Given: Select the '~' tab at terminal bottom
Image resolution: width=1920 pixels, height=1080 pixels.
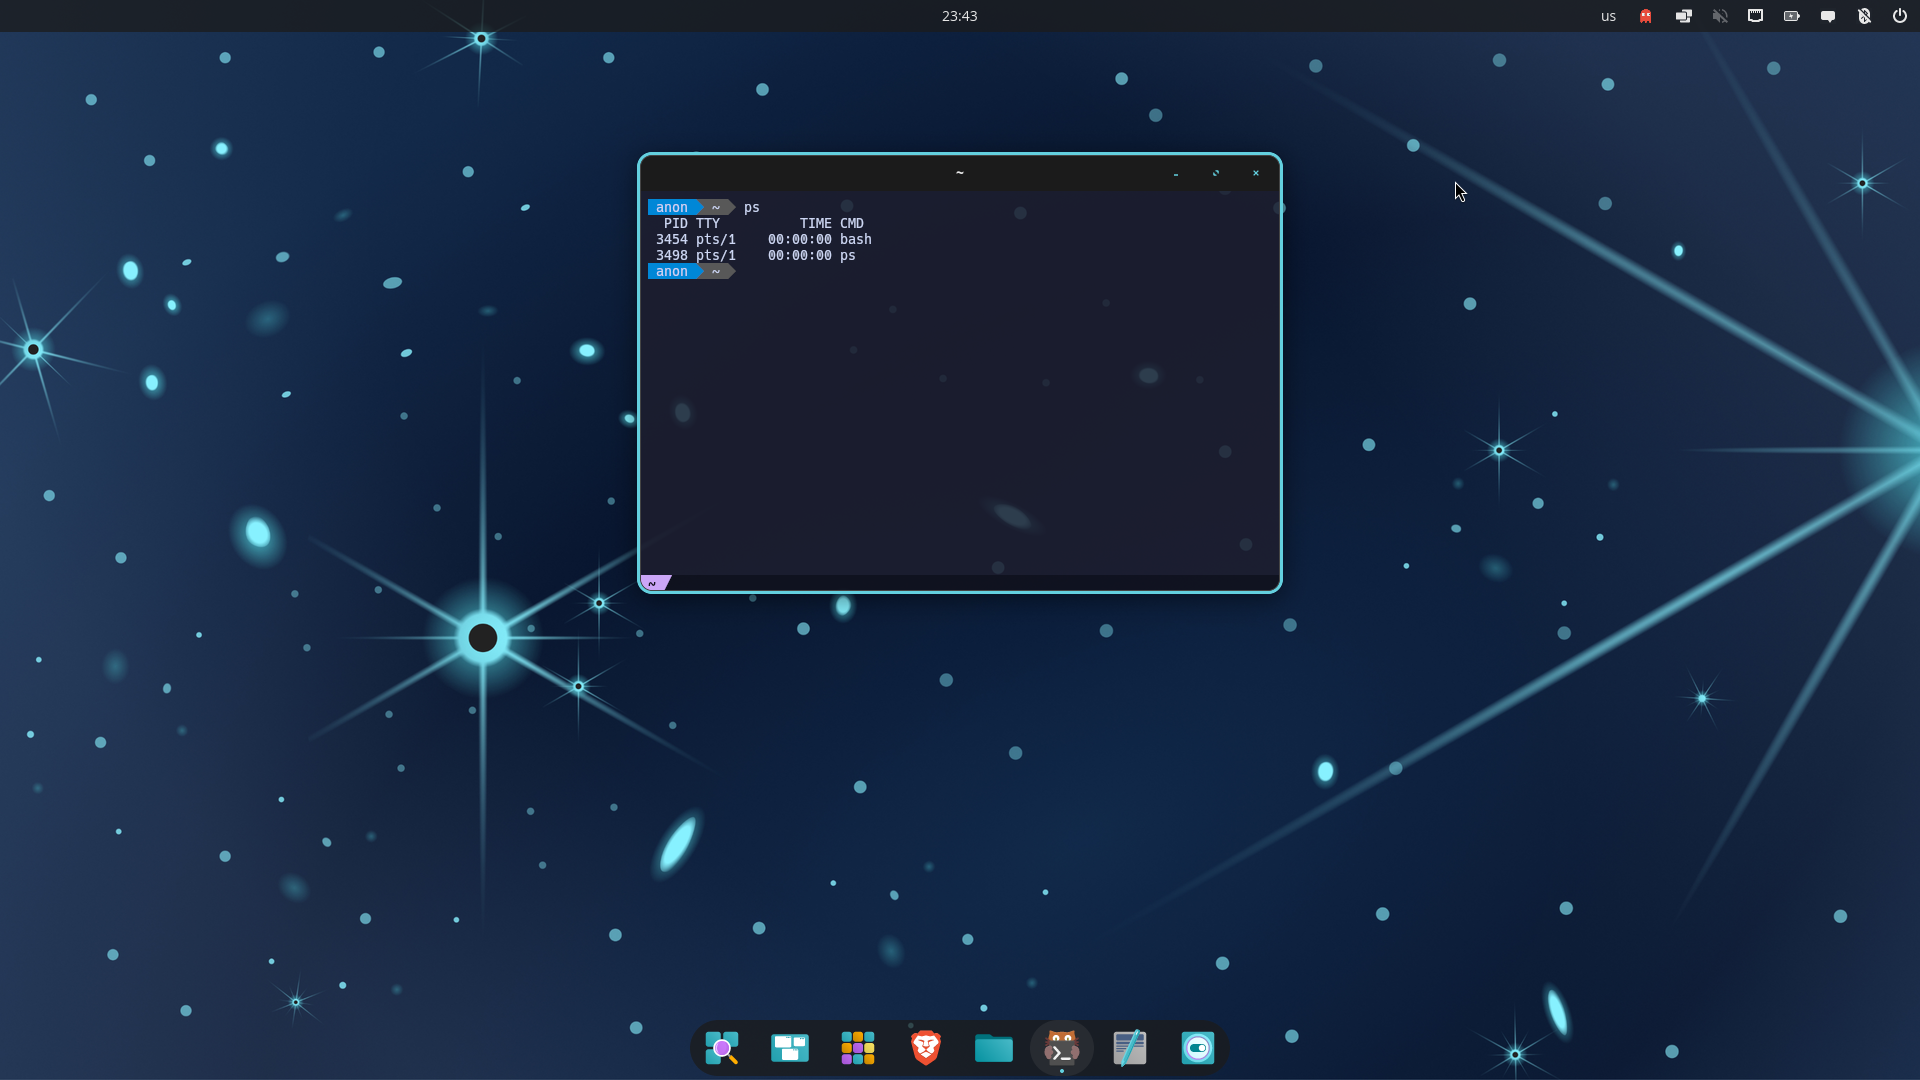Looking at the screenshot, I should (655, 583).
